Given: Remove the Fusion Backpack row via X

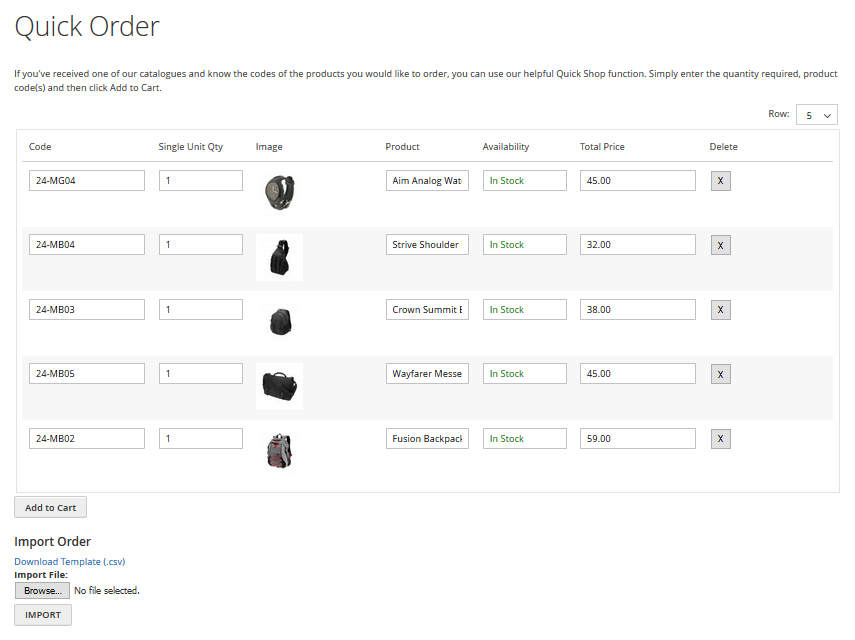Looking at the screenshot, I should (720, 439).
